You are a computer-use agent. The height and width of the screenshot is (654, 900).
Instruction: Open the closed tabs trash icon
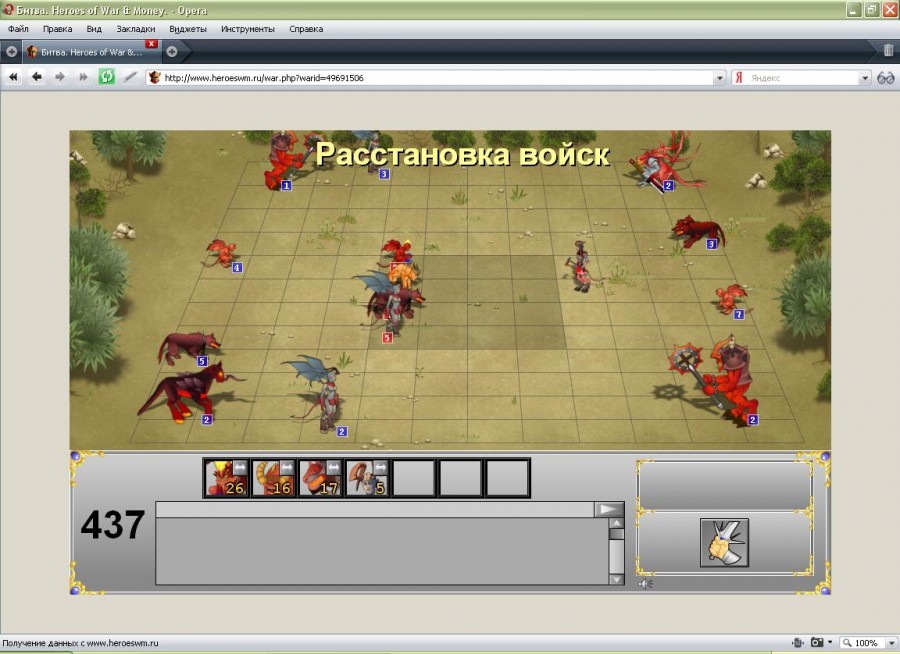pos(888,50)
